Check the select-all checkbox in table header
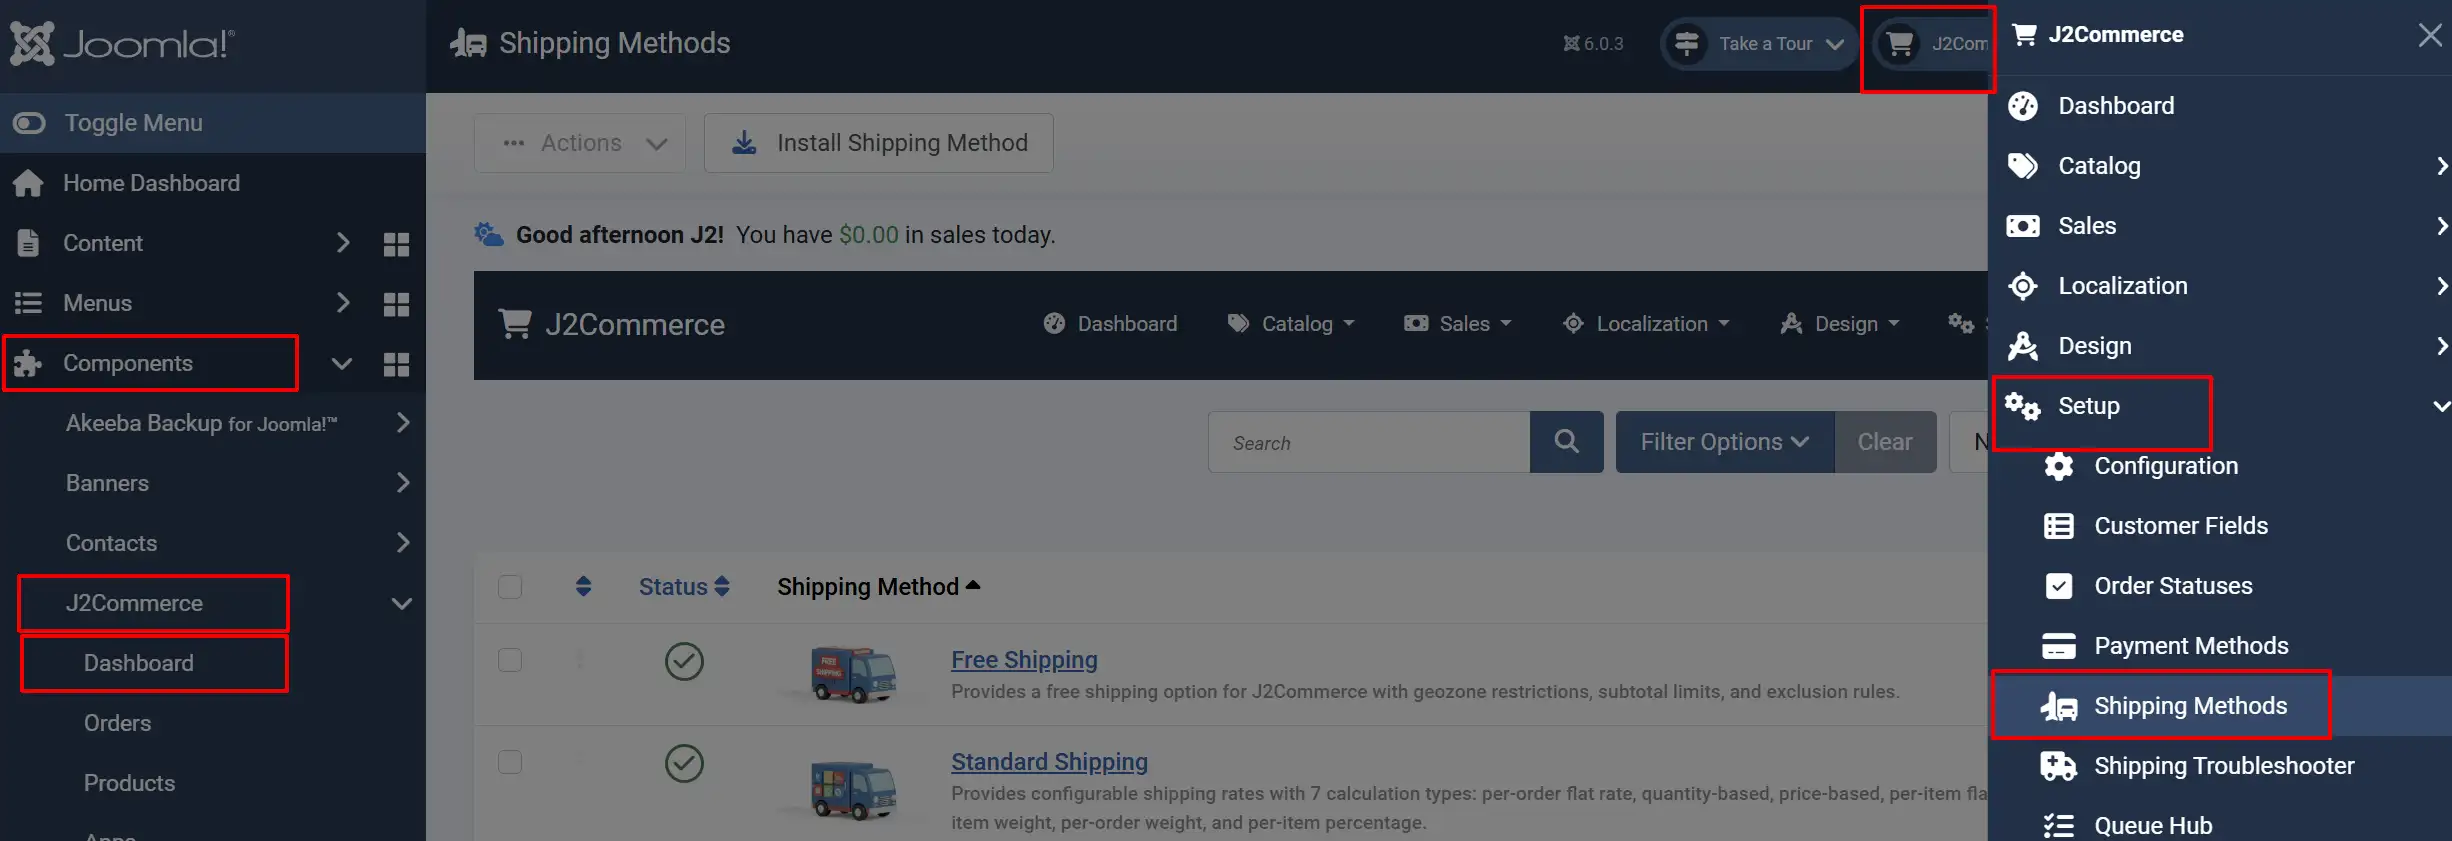The image size is (2452, 841). [510, 587]
